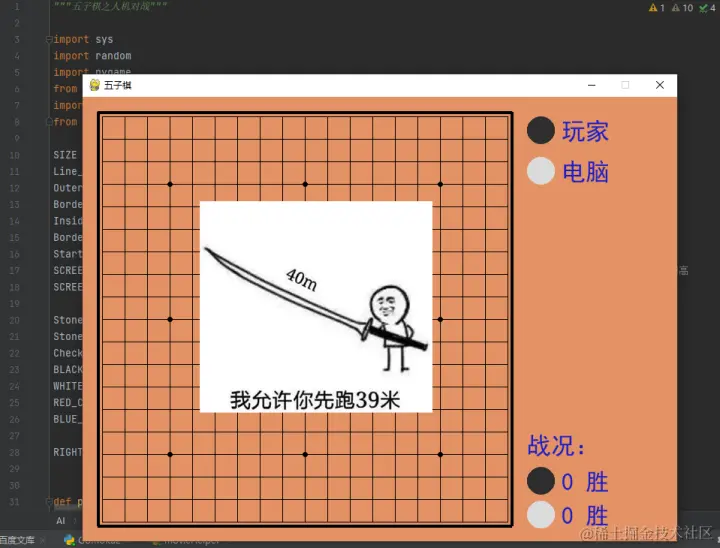Click the sword meme image on the board
The height and width of the screenshot is (548, 720).
[x=316, y=307]
